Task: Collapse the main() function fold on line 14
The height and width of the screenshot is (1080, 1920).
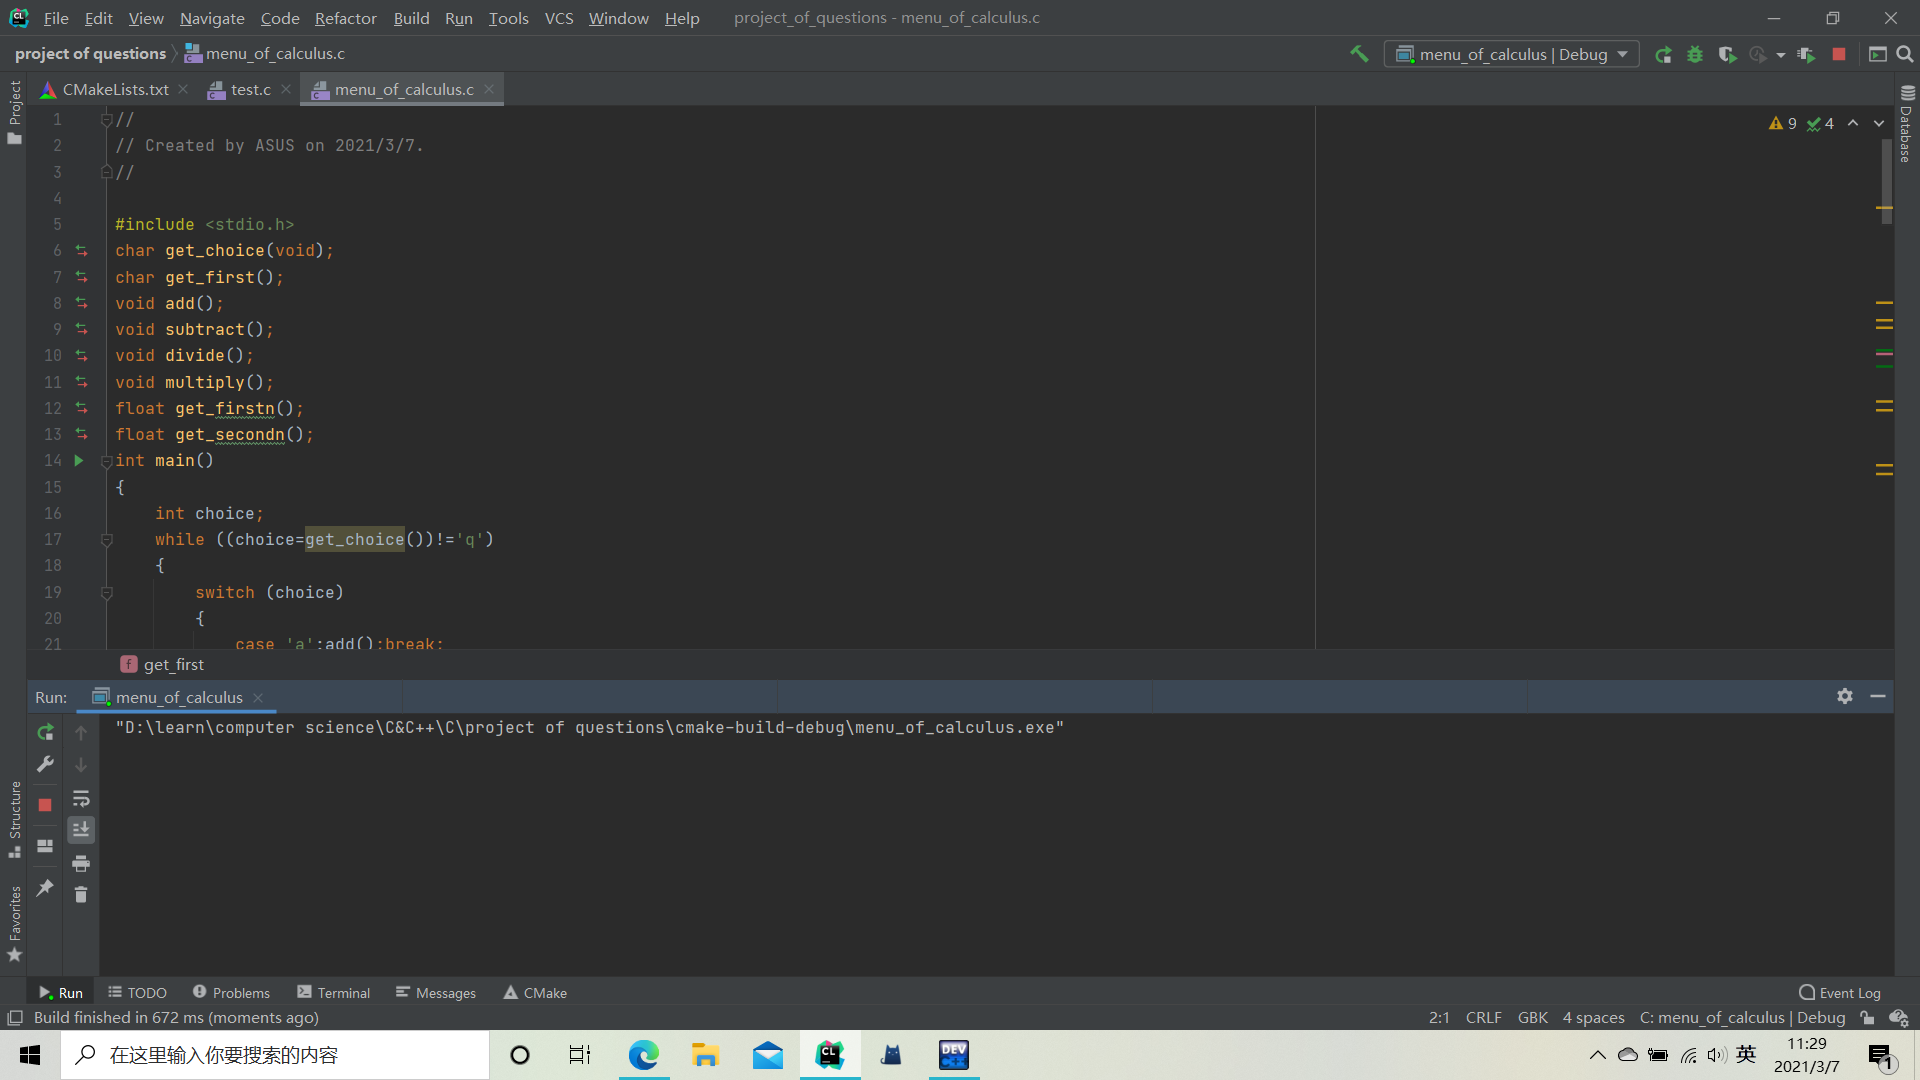Action: click(x=106, y=461)
